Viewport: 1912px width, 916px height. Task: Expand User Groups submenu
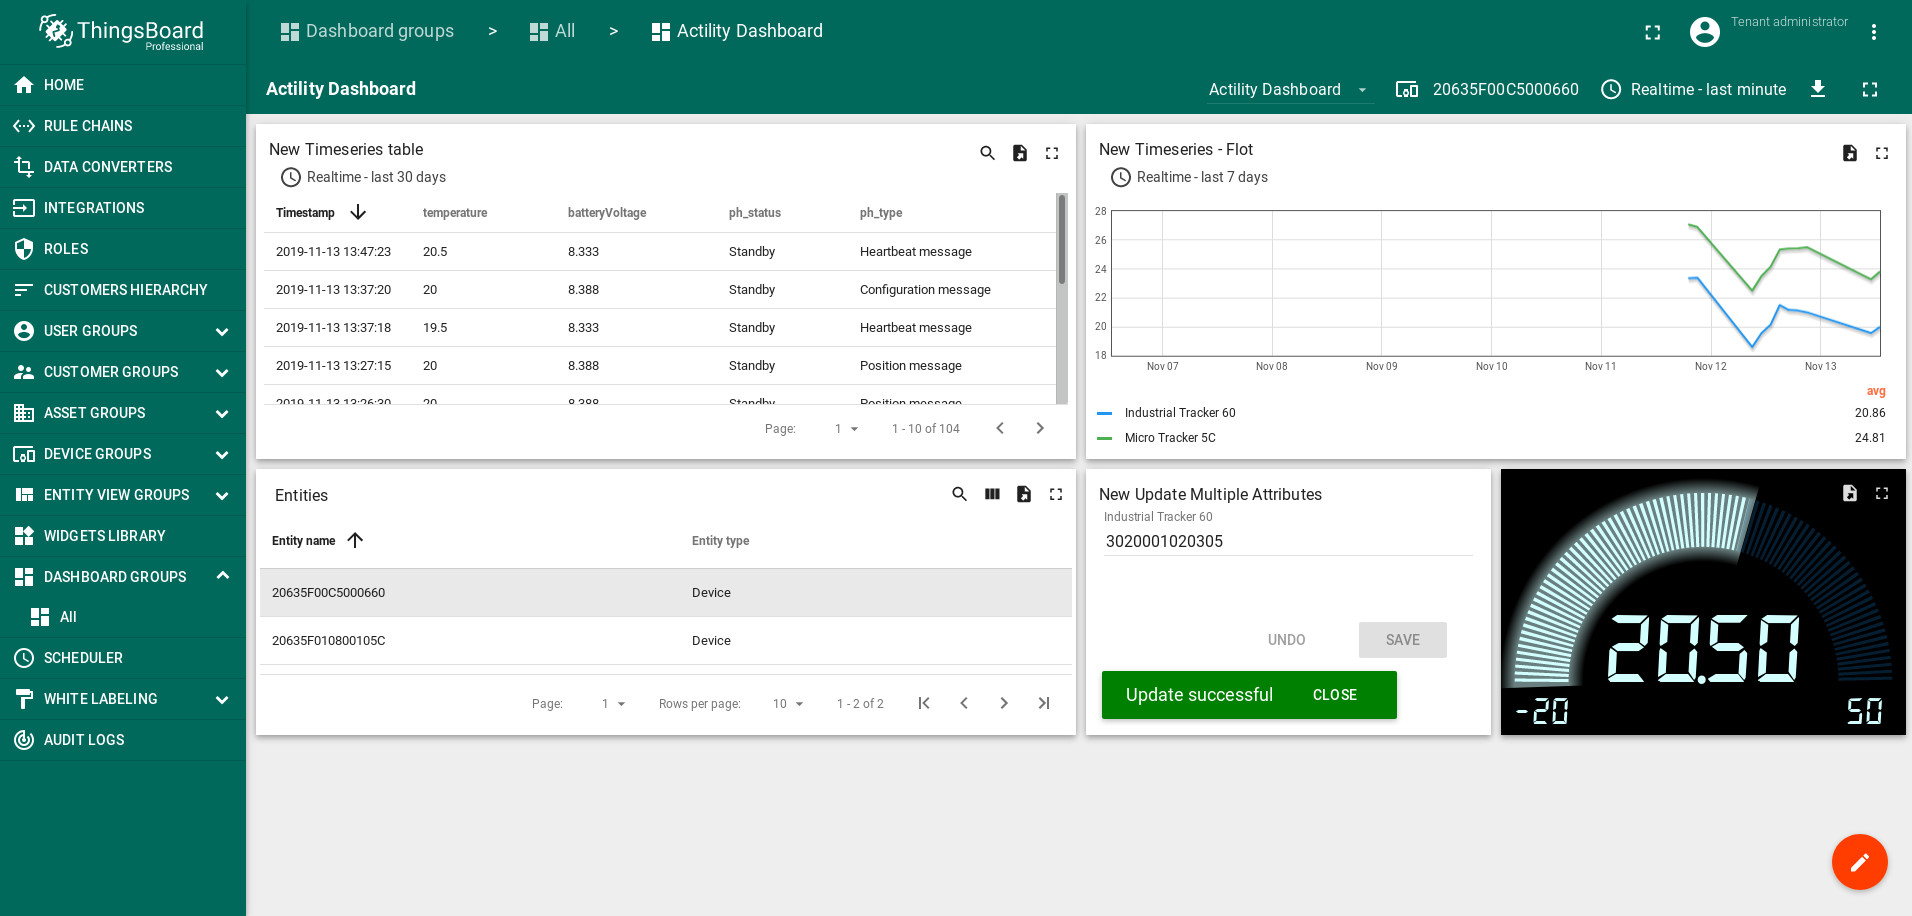tap(222, 331)
